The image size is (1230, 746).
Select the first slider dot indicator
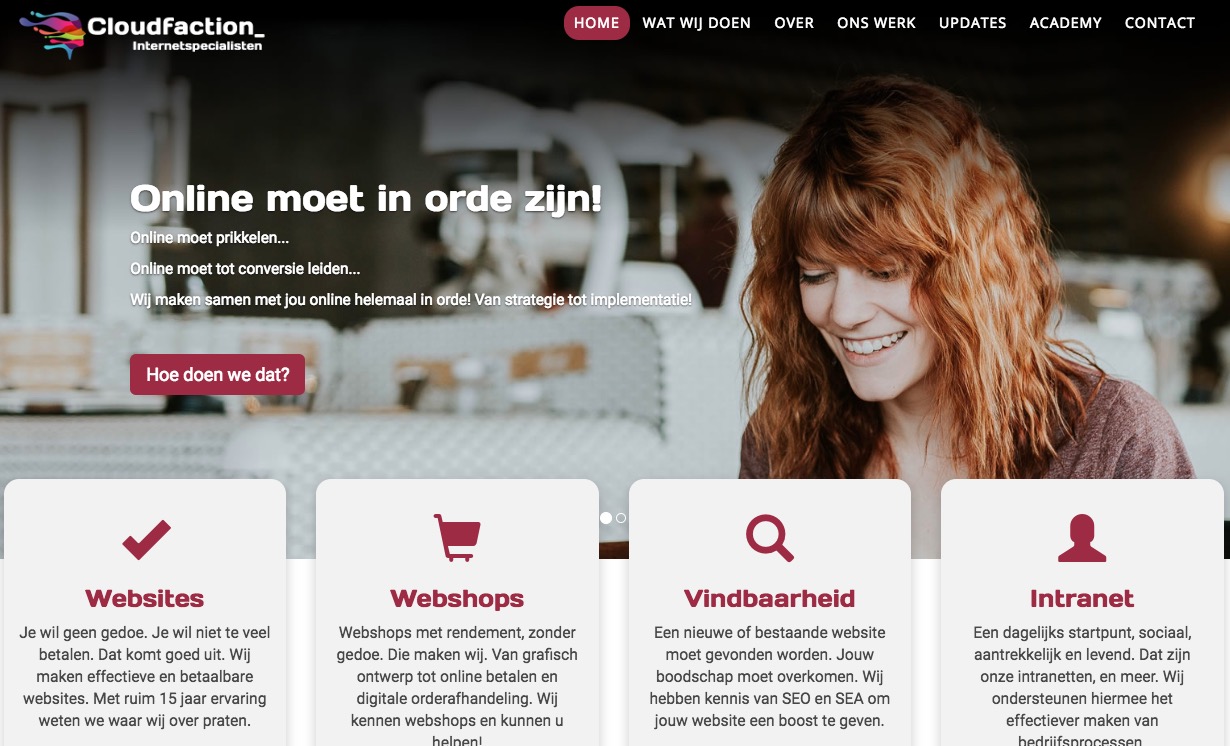coord(606,518)
